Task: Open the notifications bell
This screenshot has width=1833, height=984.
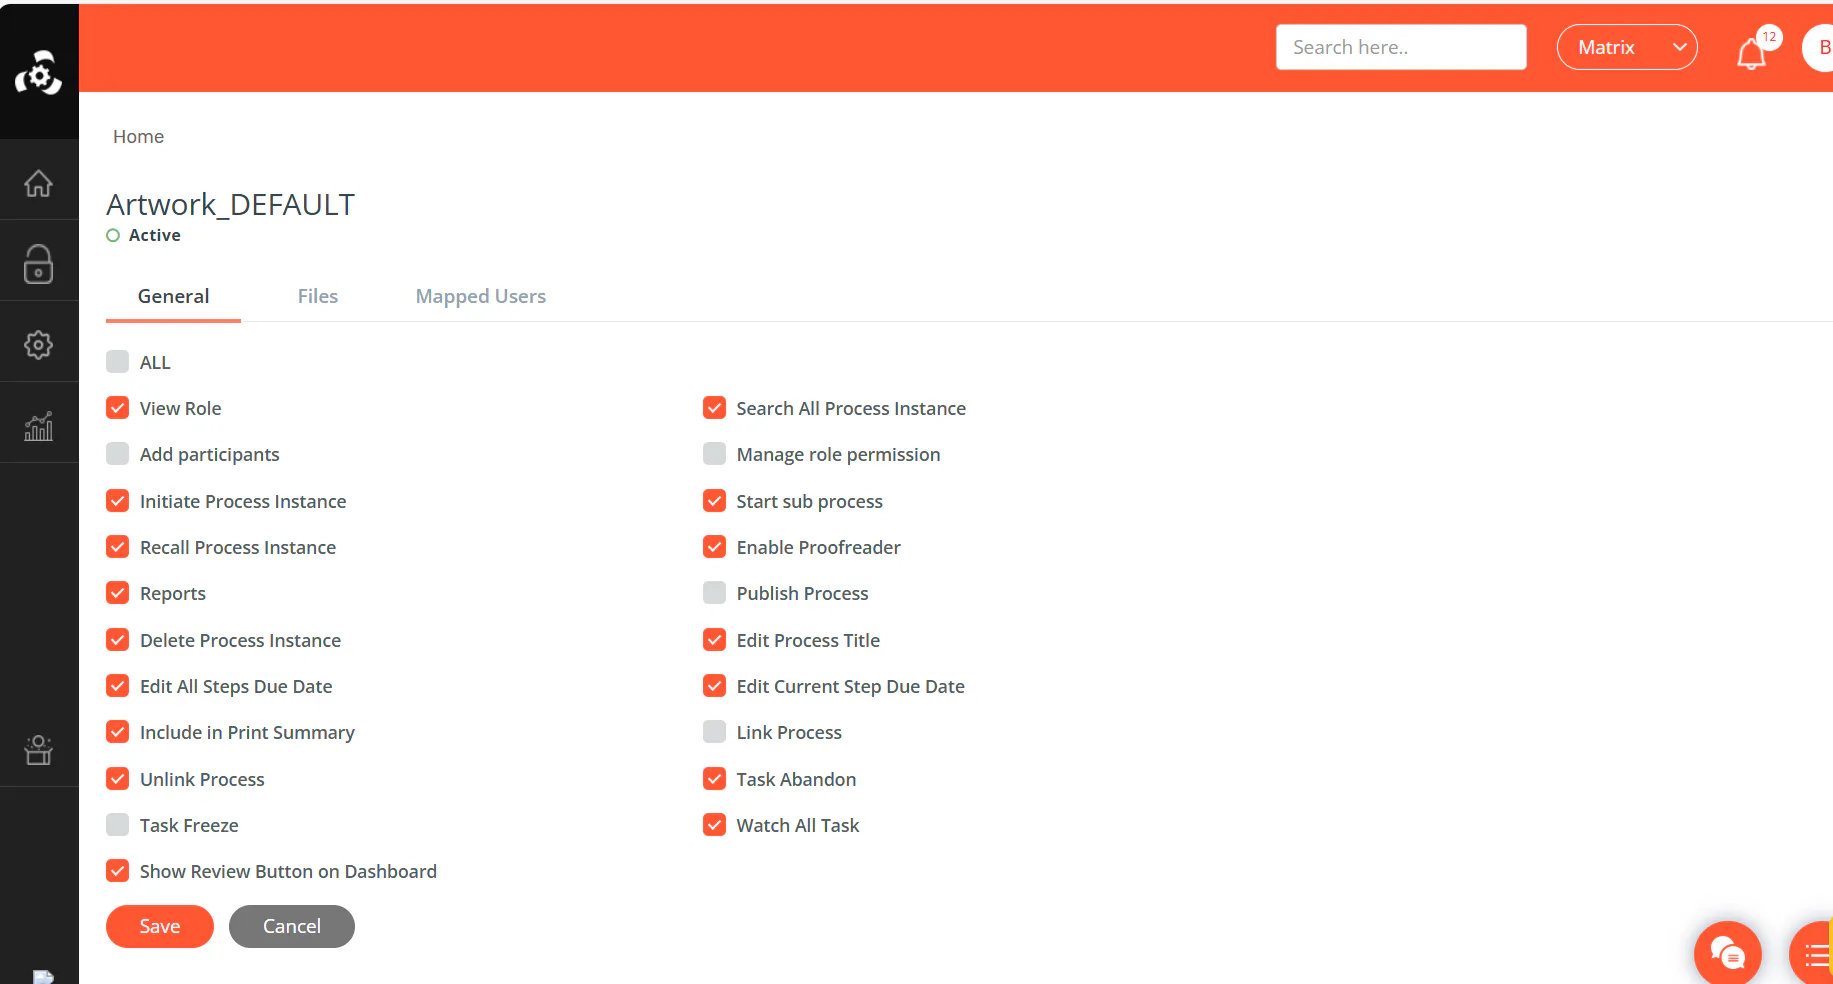Action: click(1751, 53)
